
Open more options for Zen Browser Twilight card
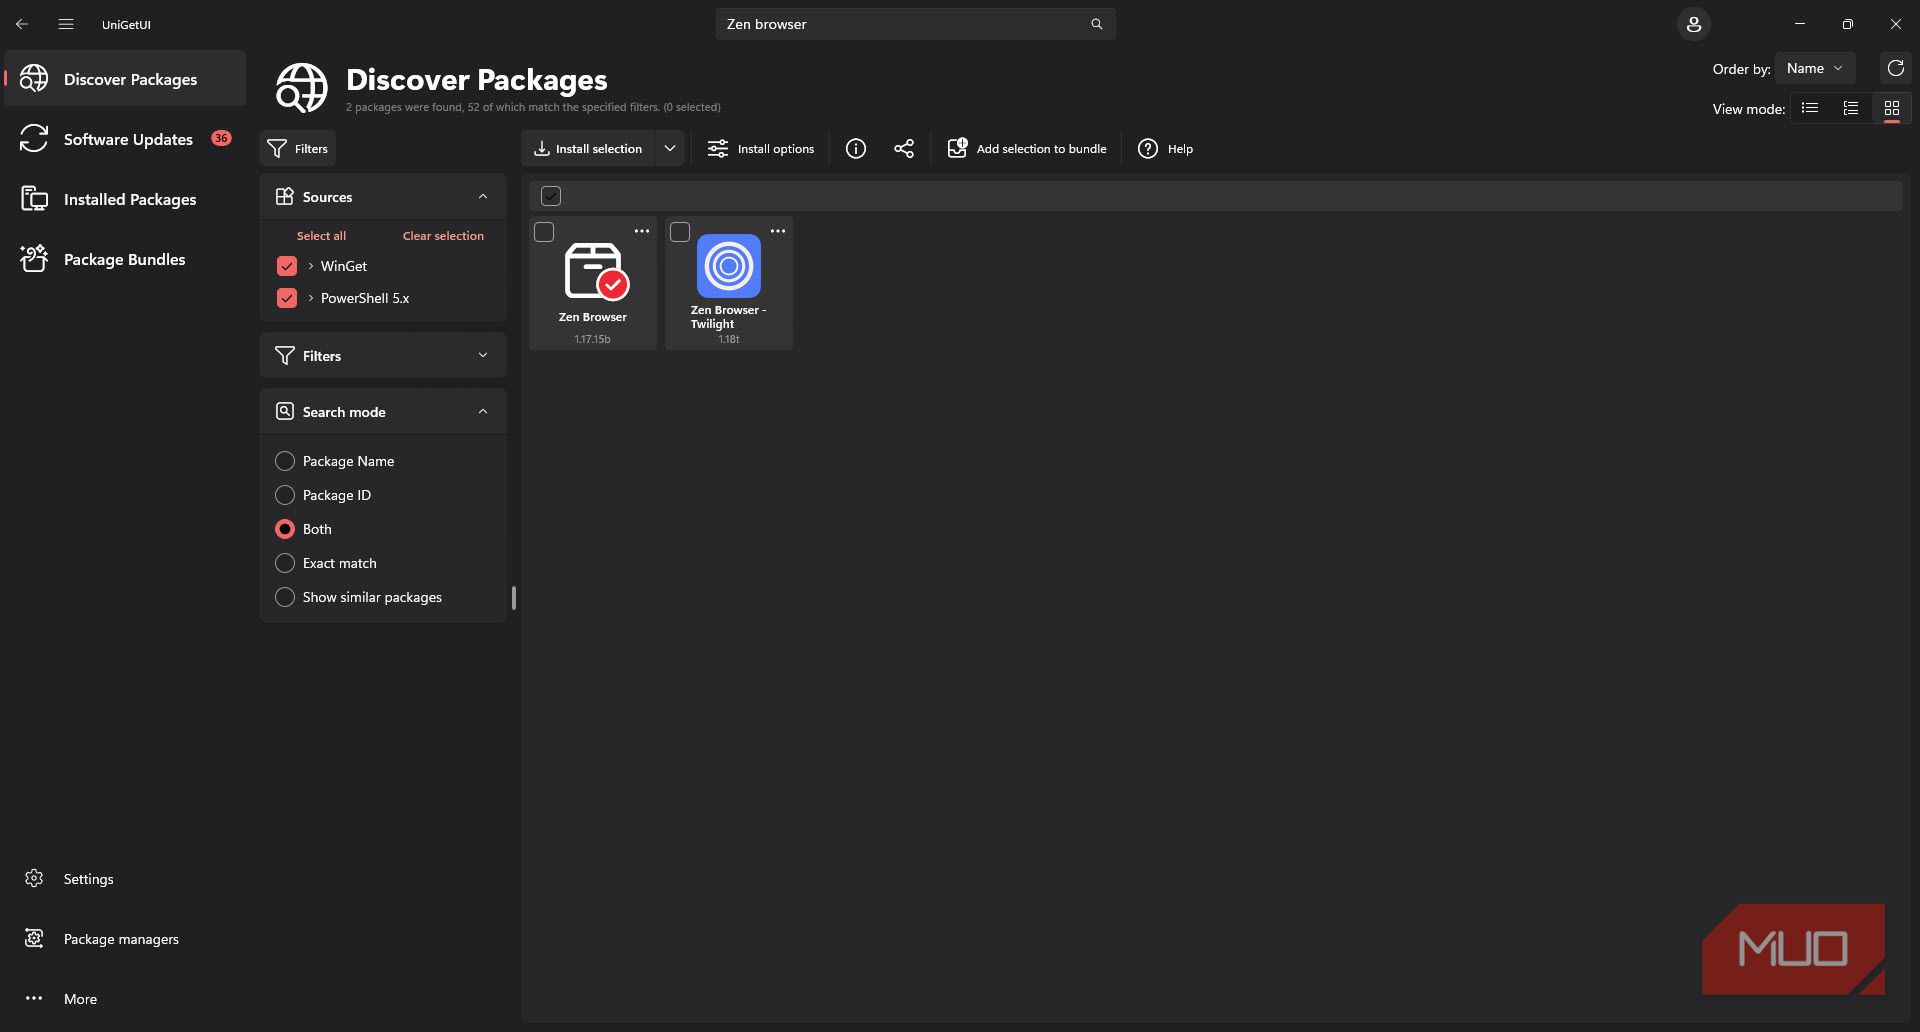click(x=778, y=231)
